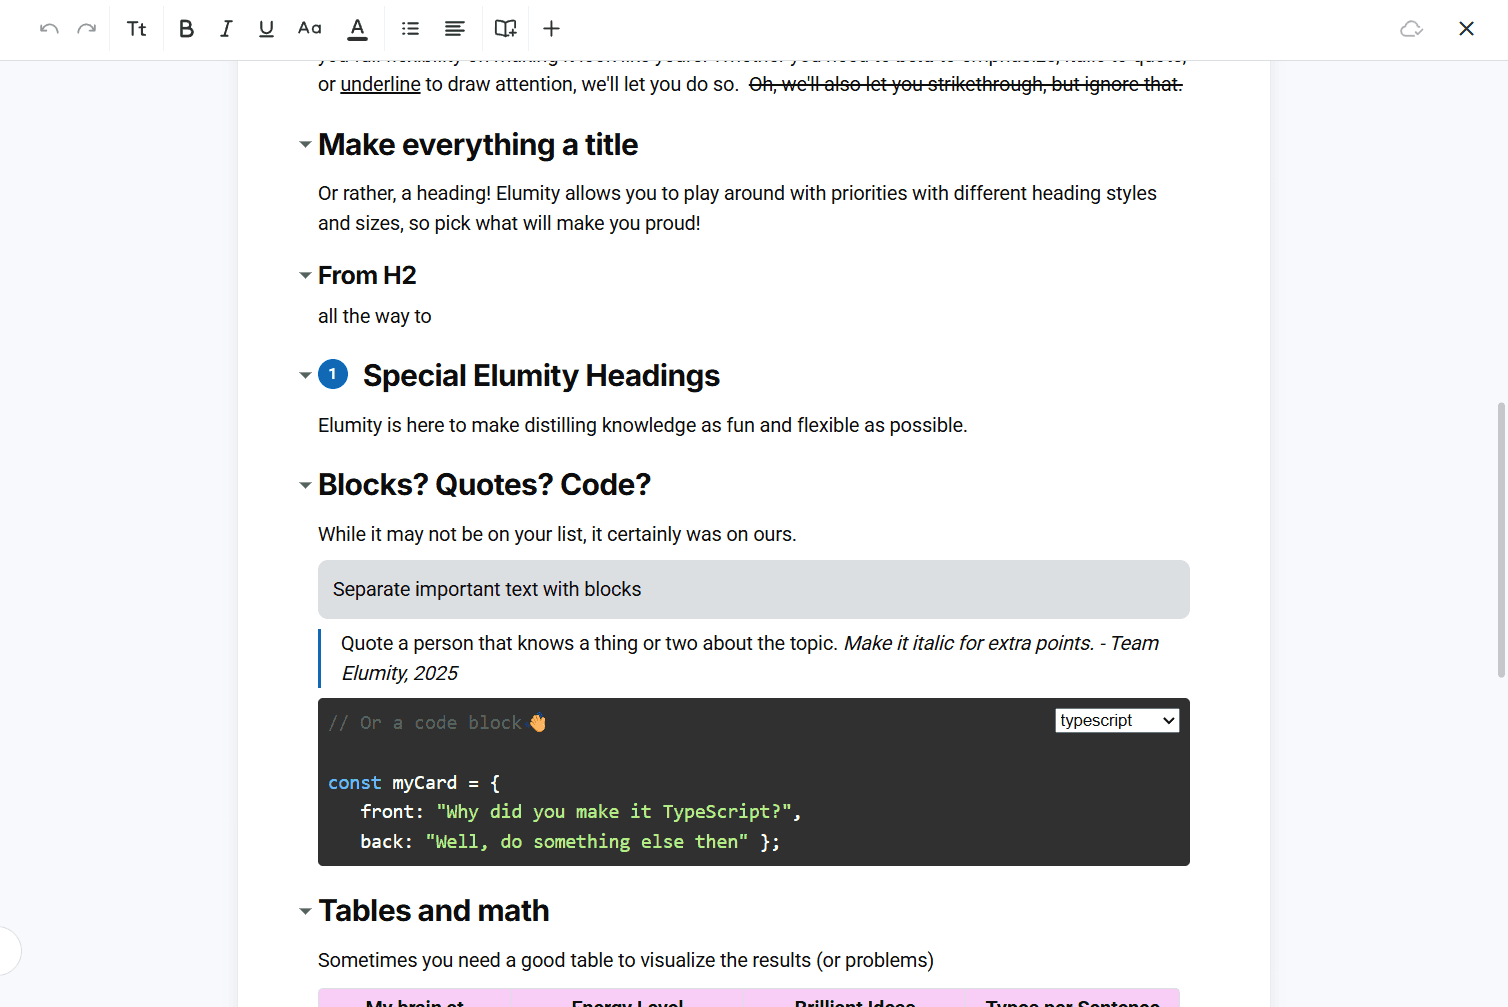Open text alignment options
This screenshot has width=1508, height=1007.
tap(455, 29)
